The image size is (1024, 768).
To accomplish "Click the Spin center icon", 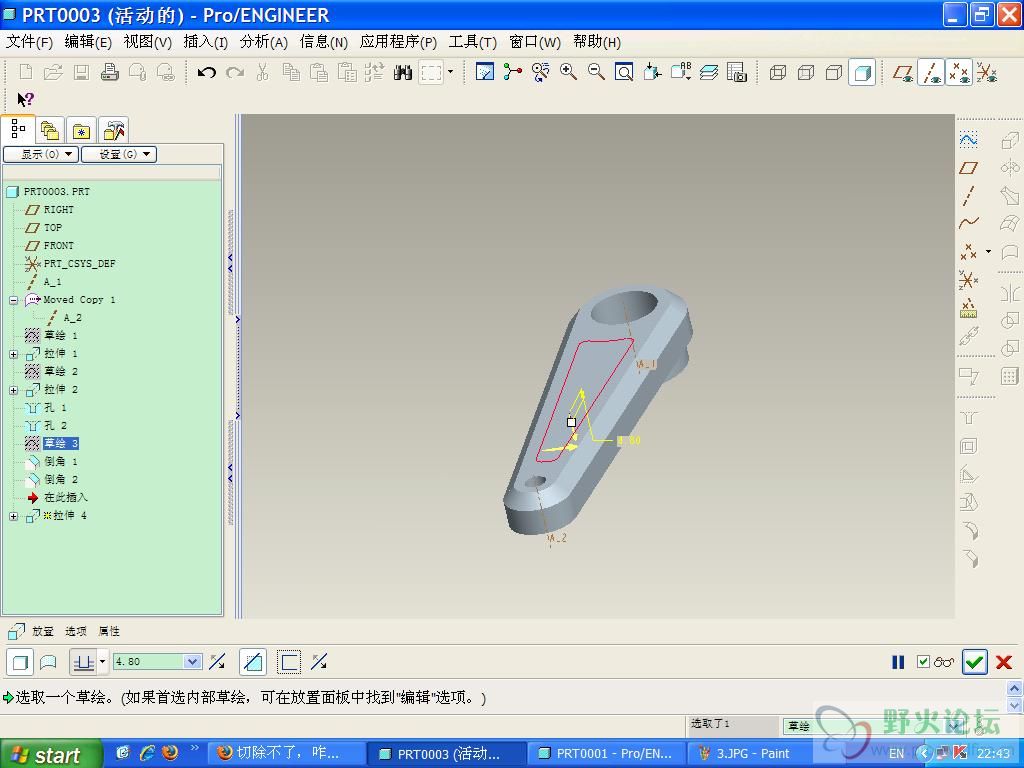I will click(x=513, y=72).
